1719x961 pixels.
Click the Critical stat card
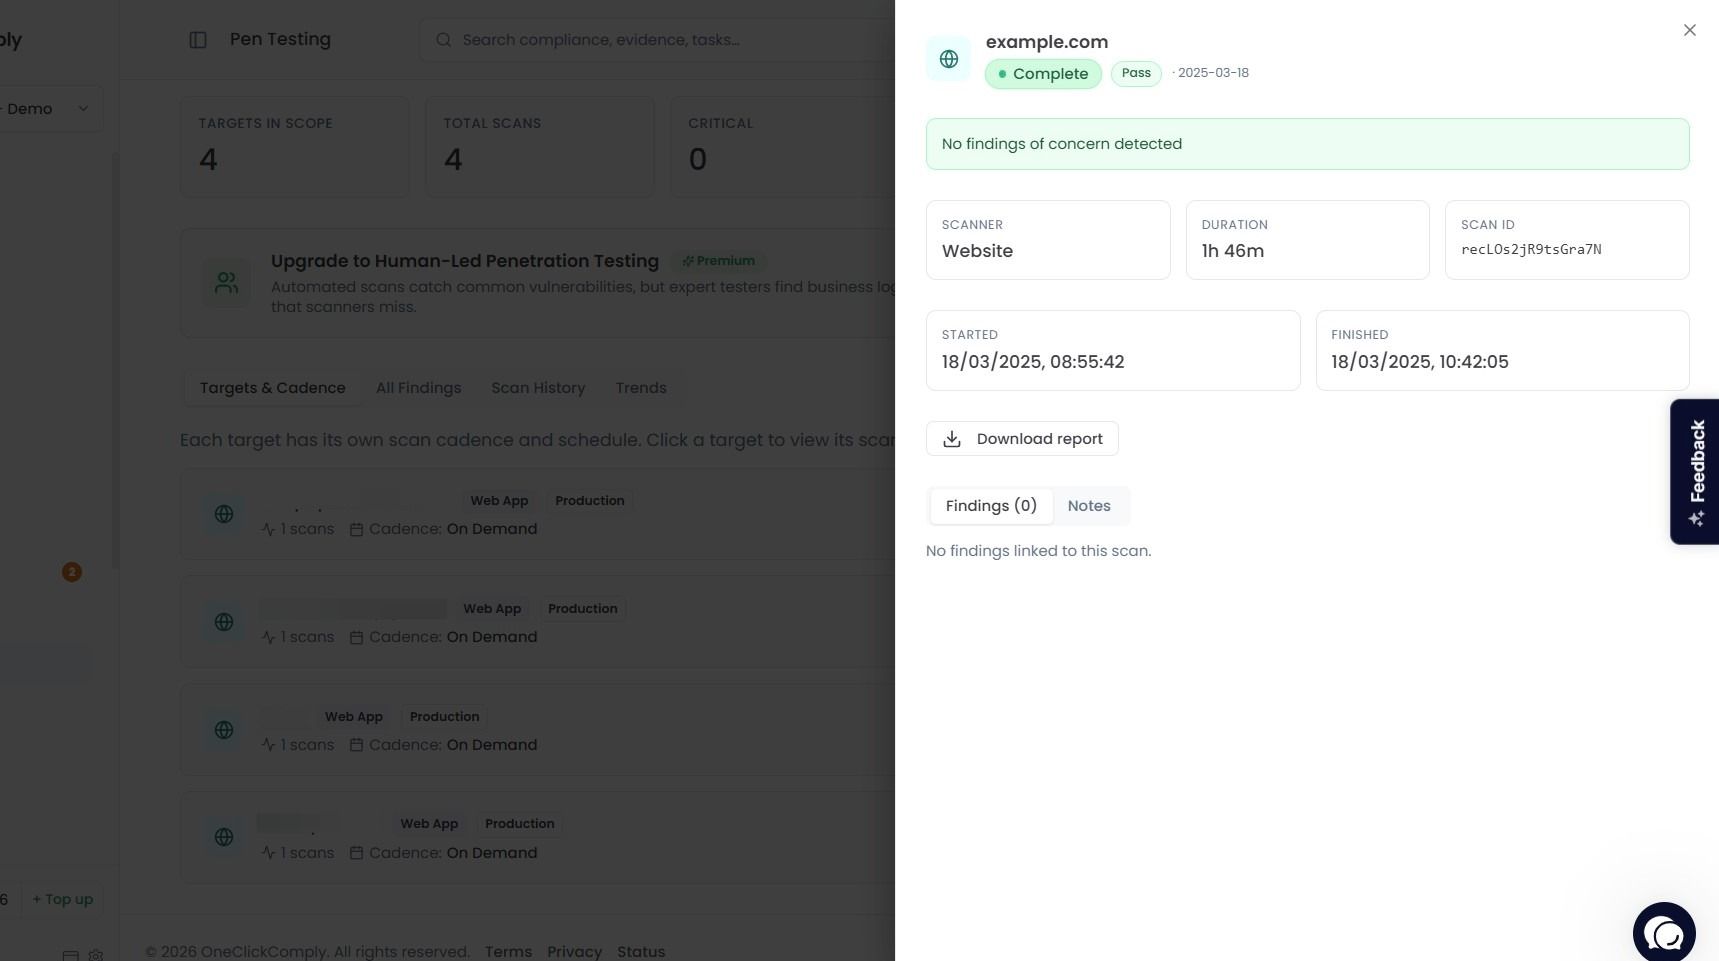click(x=783, y=147)
